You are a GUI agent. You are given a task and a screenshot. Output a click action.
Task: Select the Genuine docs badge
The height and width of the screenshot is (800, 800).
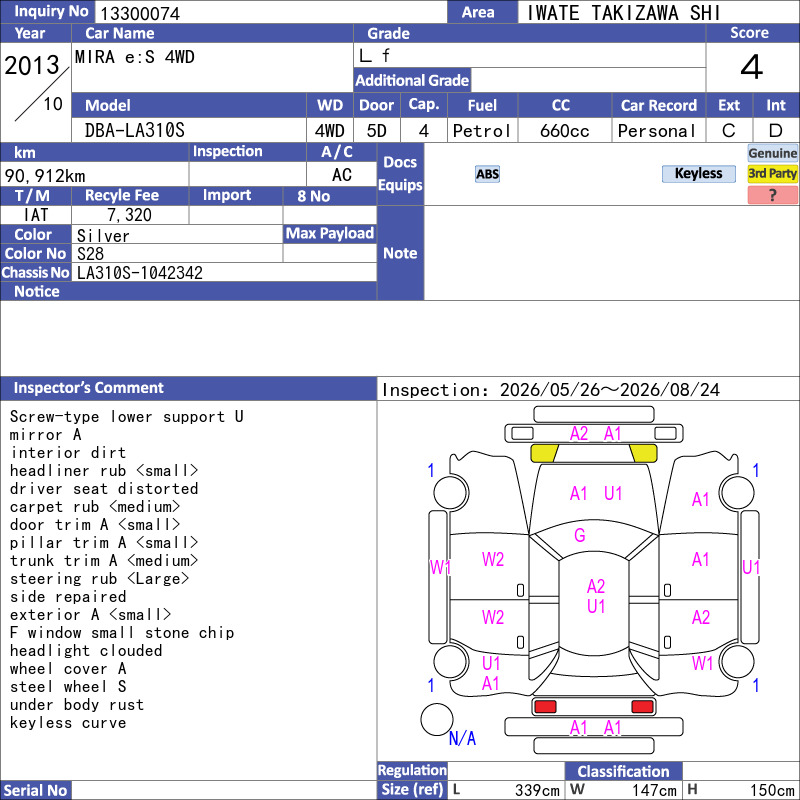point(772,153)
